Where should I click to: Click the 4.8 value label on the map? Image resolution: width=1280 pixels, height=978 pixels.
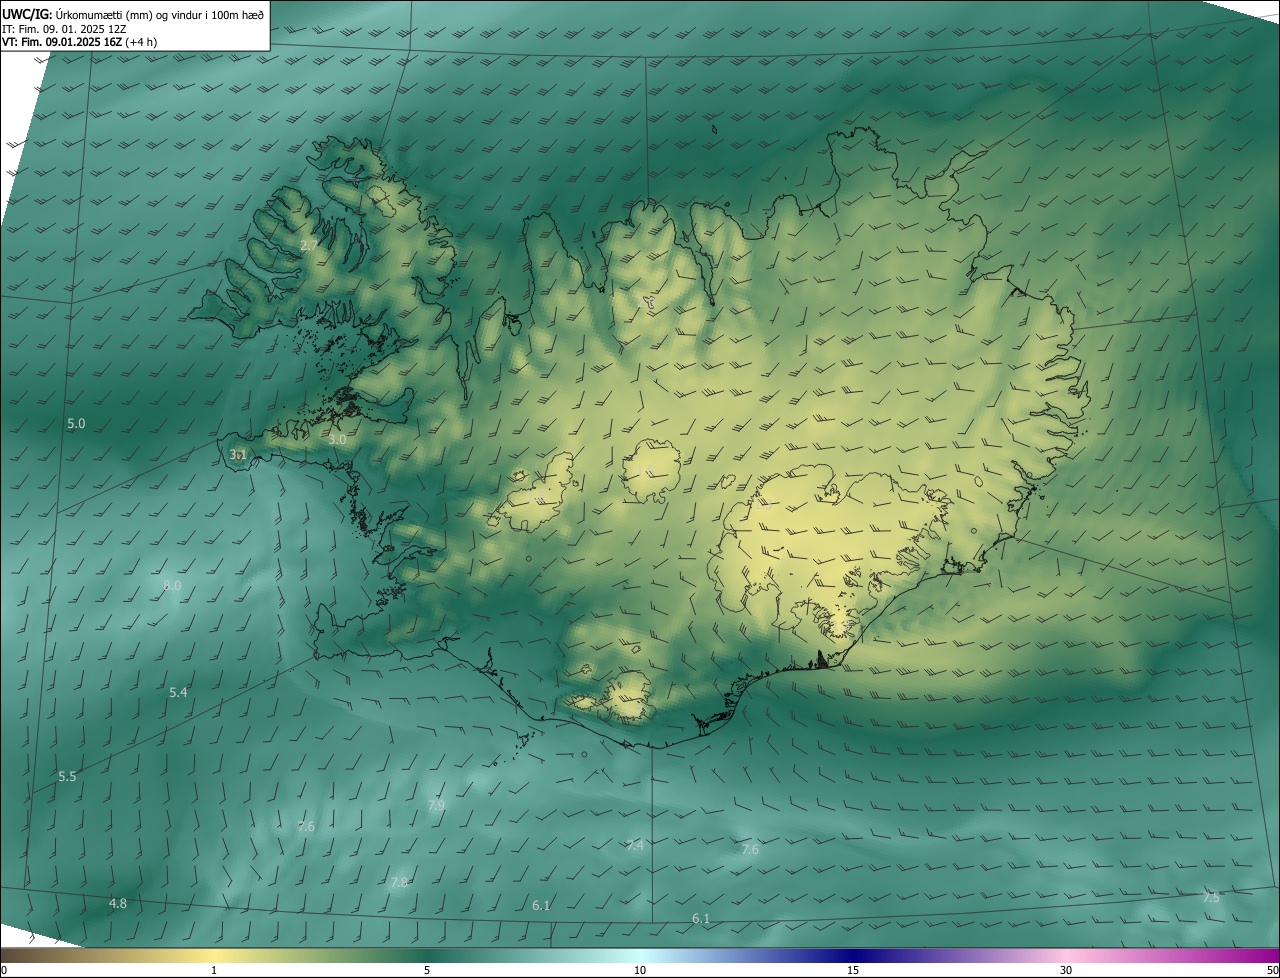[118, 904]
